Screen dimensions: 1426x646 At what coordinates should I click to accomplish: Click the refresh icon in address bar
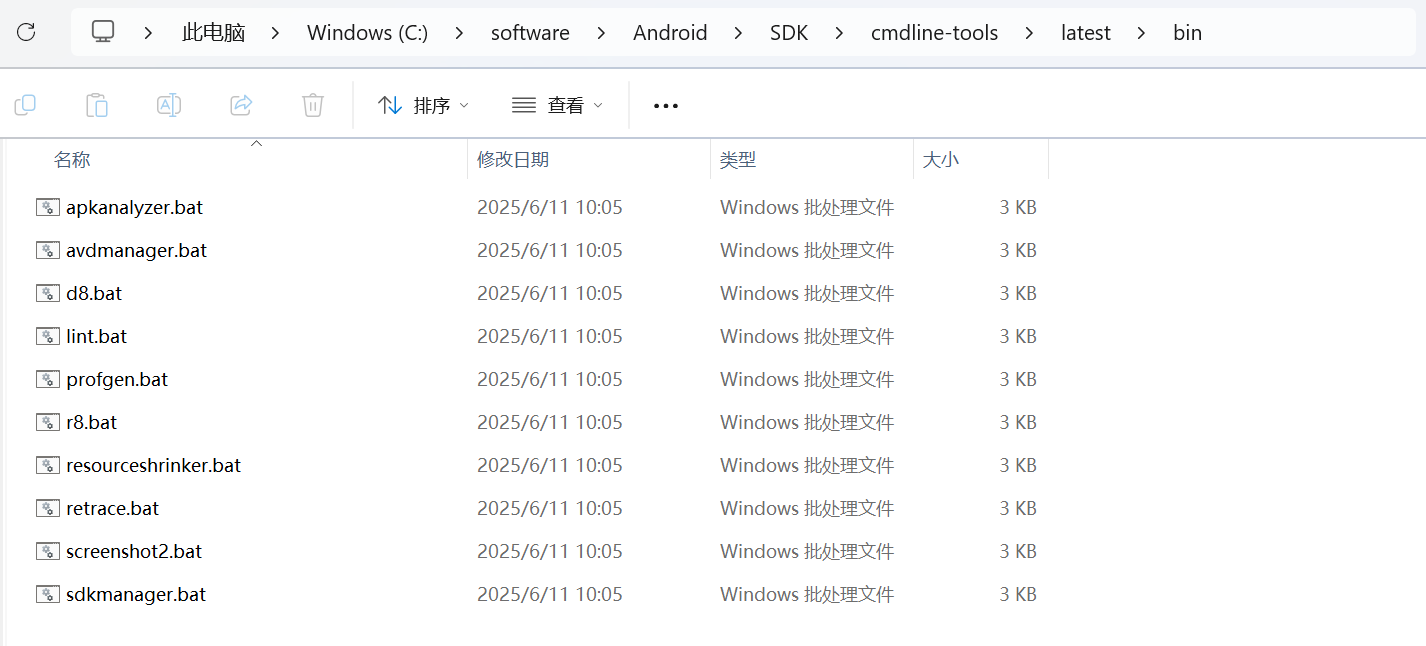point(26,33)
